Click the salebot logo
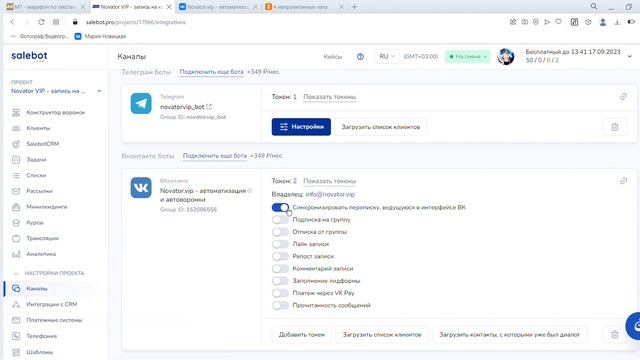640x360 pixels. (29, 56)
